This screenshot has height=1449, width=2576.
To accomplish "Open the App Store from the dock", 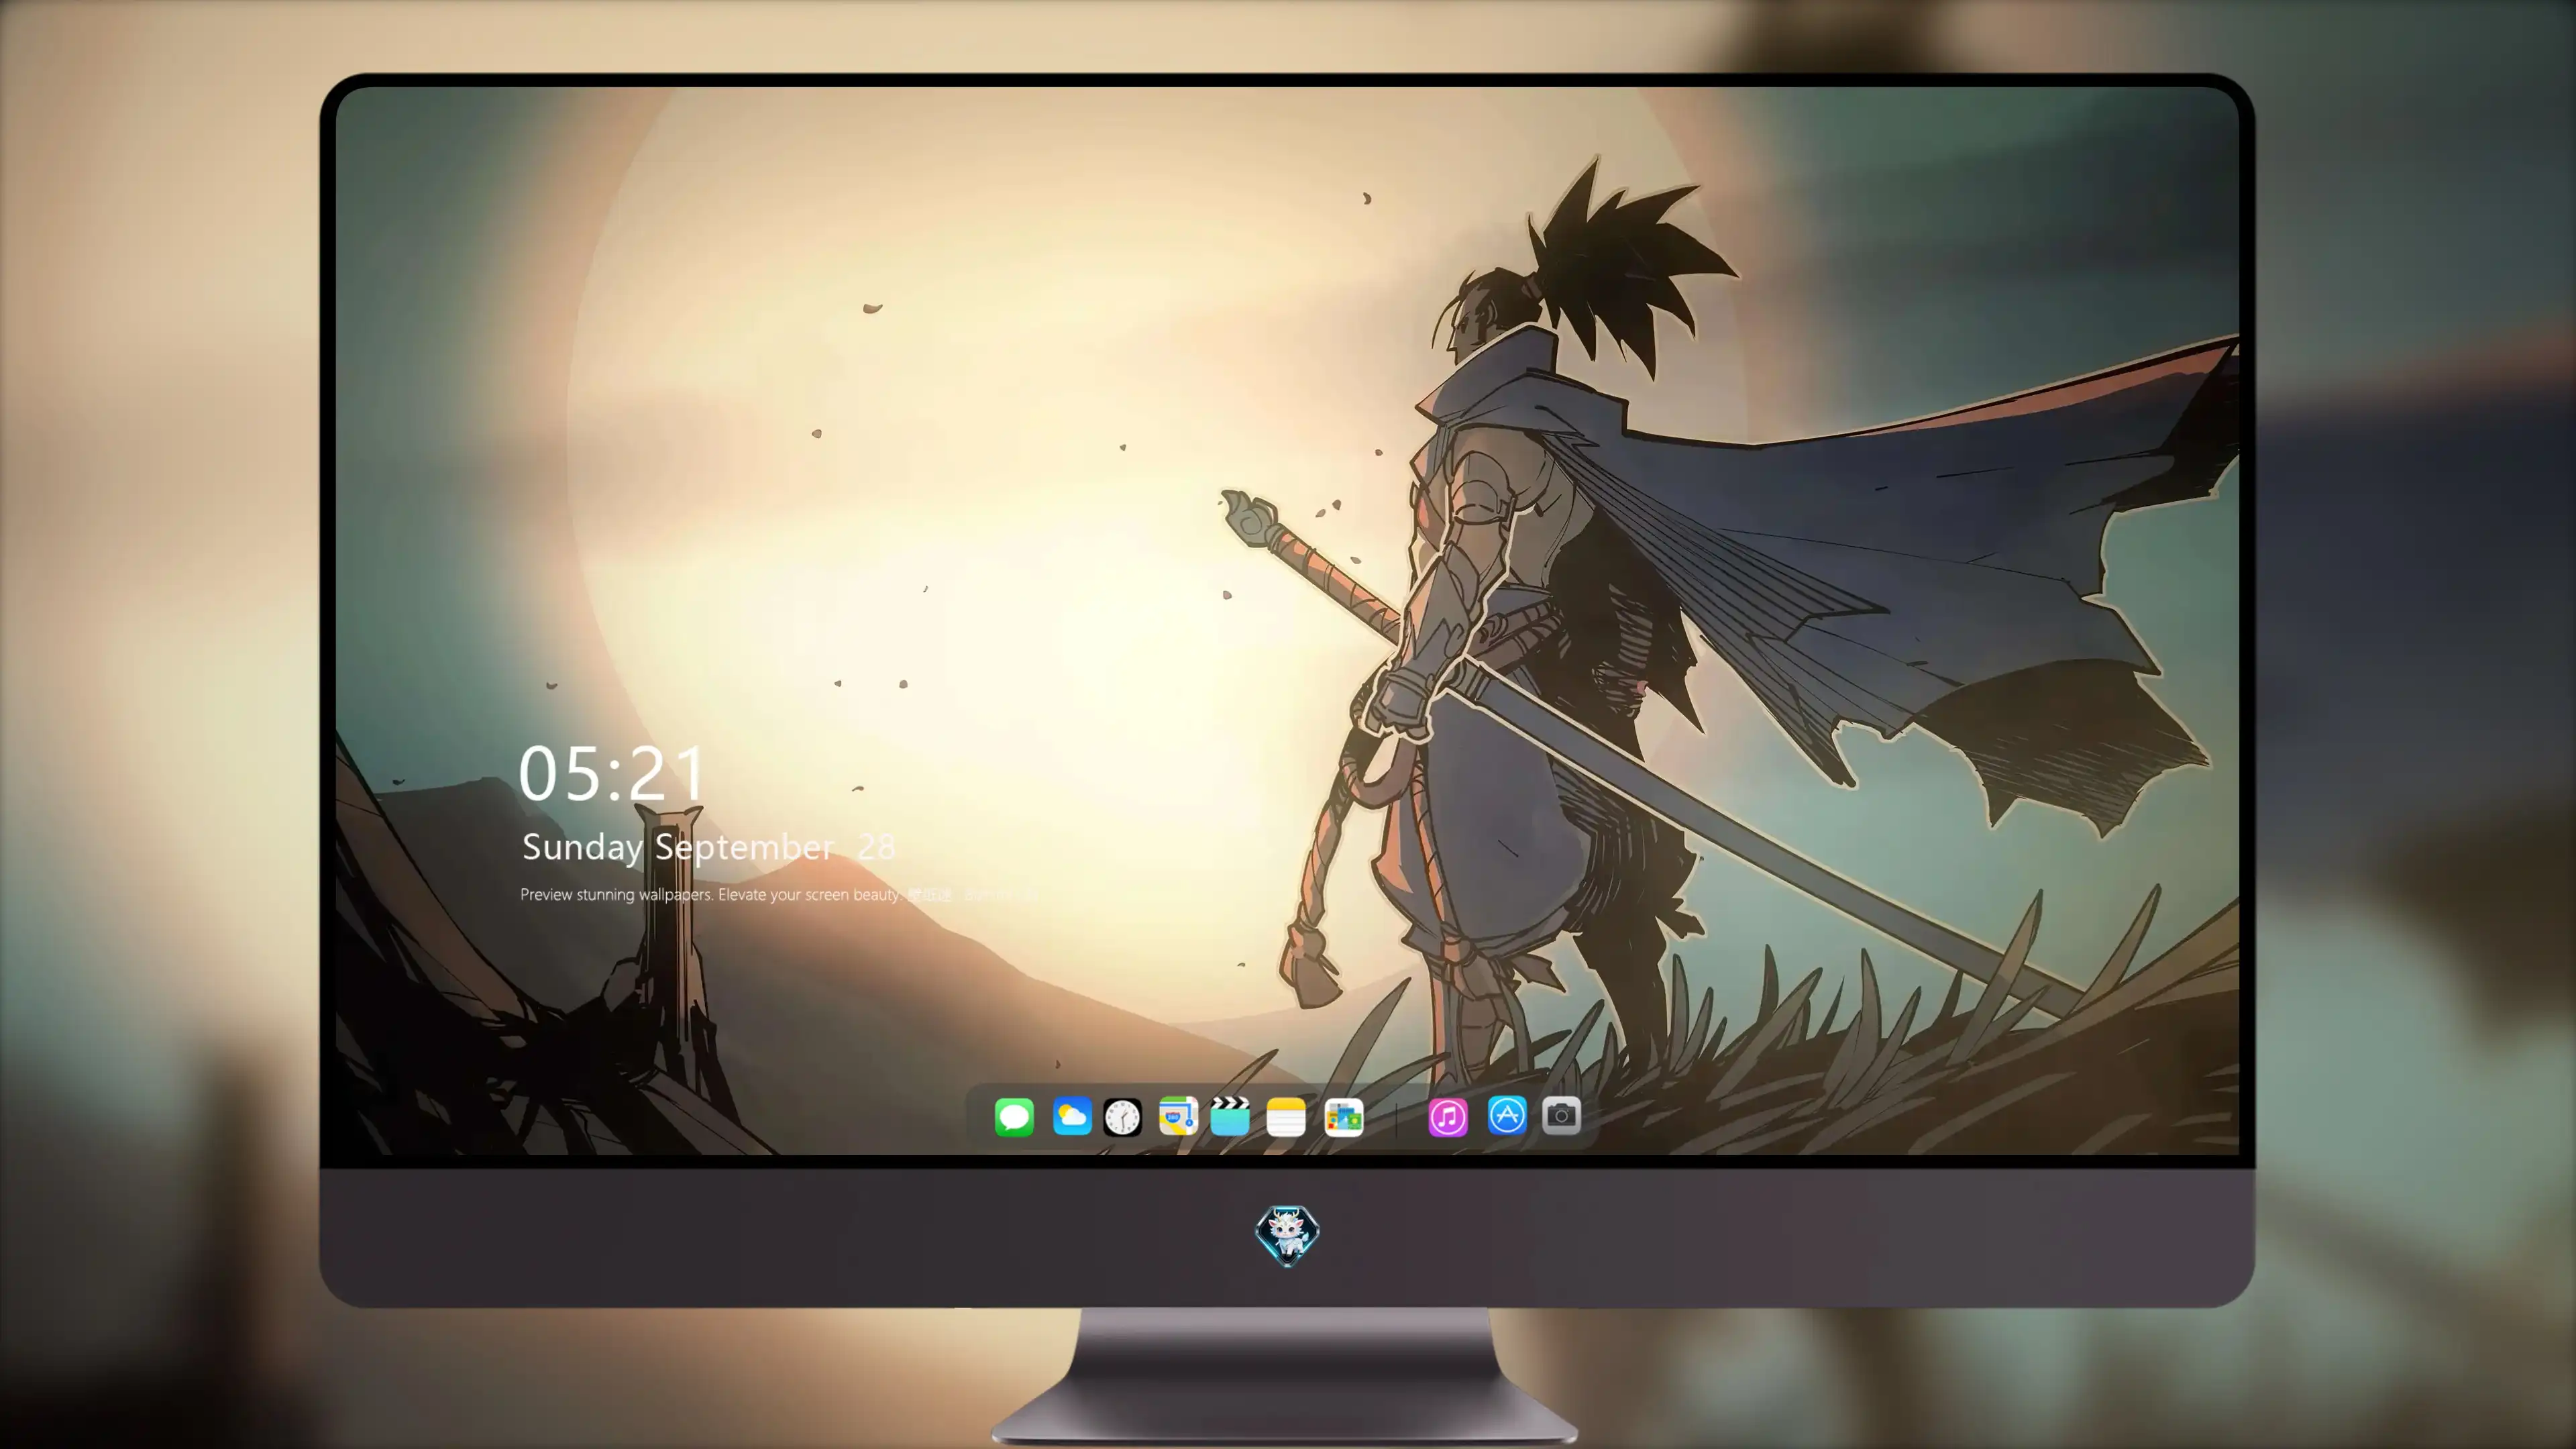I will point(1507,1116).
